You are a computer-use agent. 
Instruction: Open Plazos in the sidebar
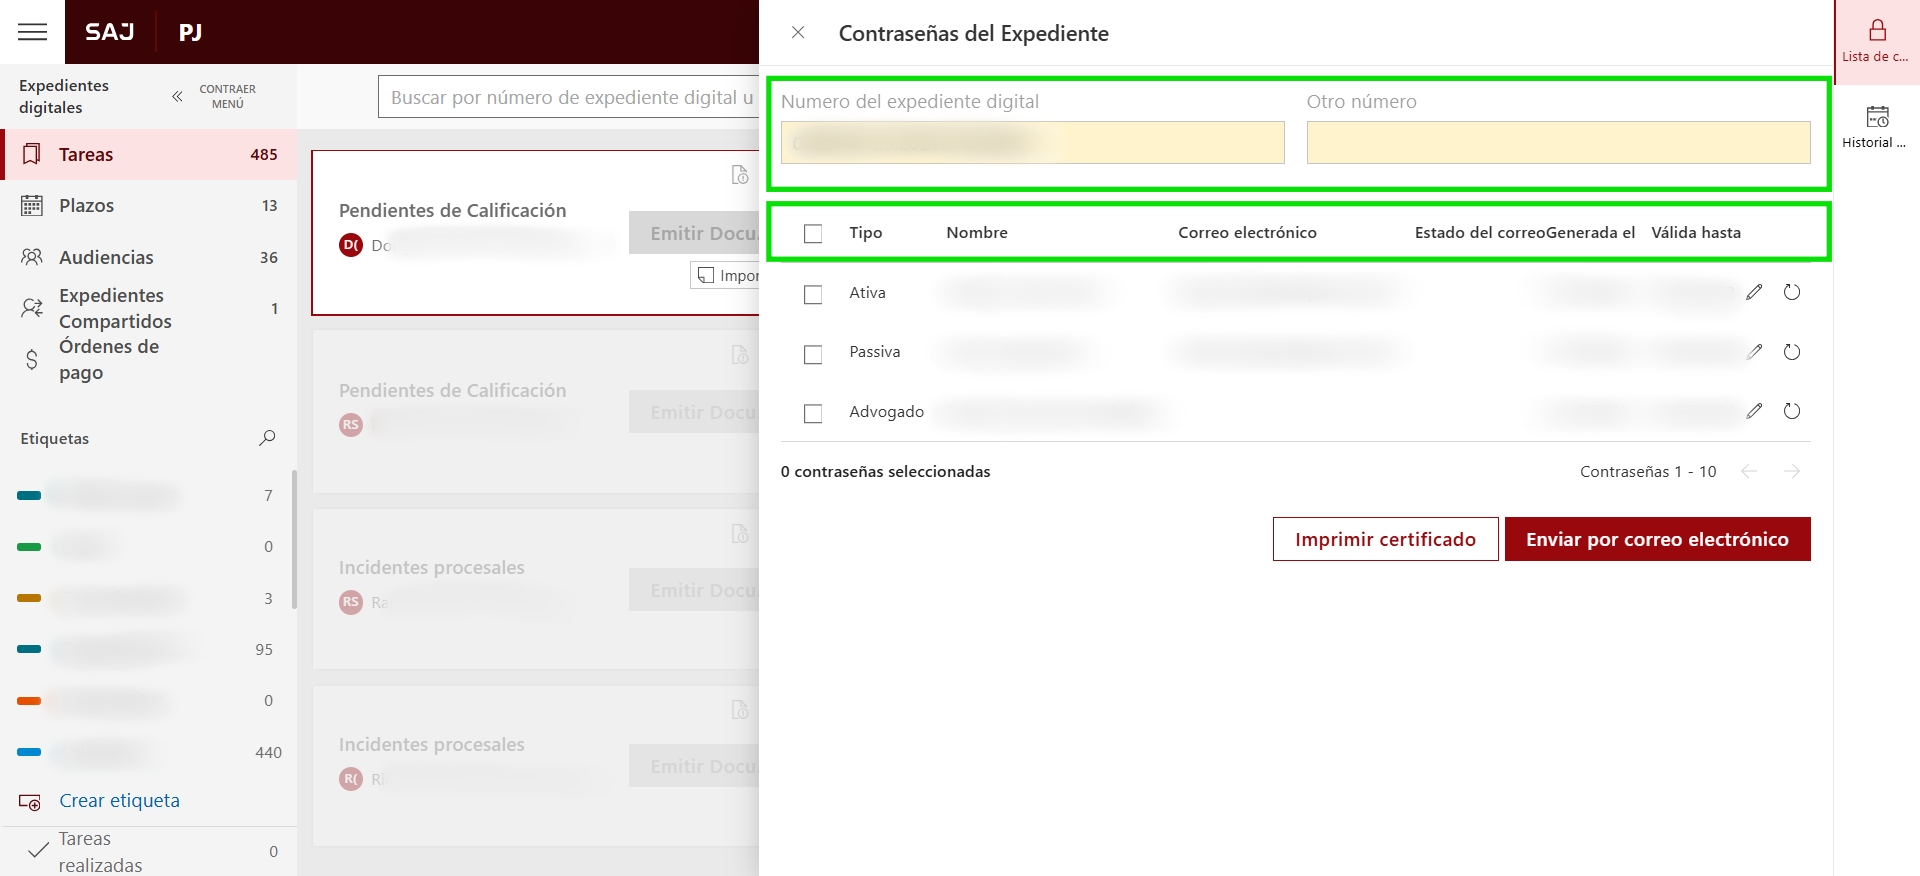[x=87, y=206]
